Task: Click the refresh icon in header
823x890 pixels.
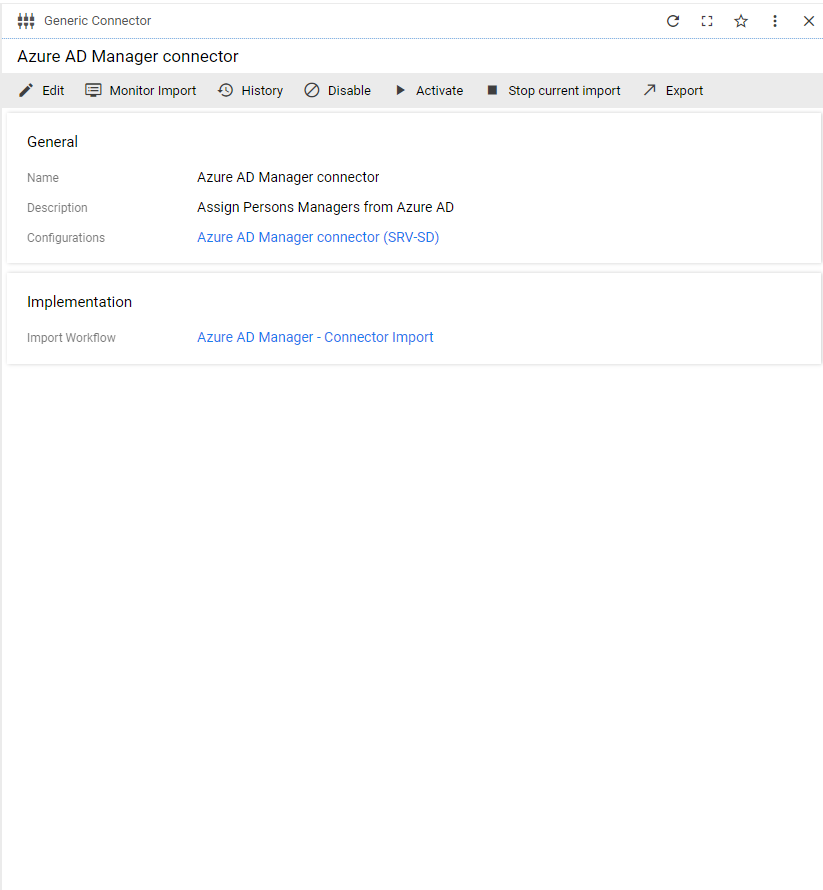Action: 673,21
